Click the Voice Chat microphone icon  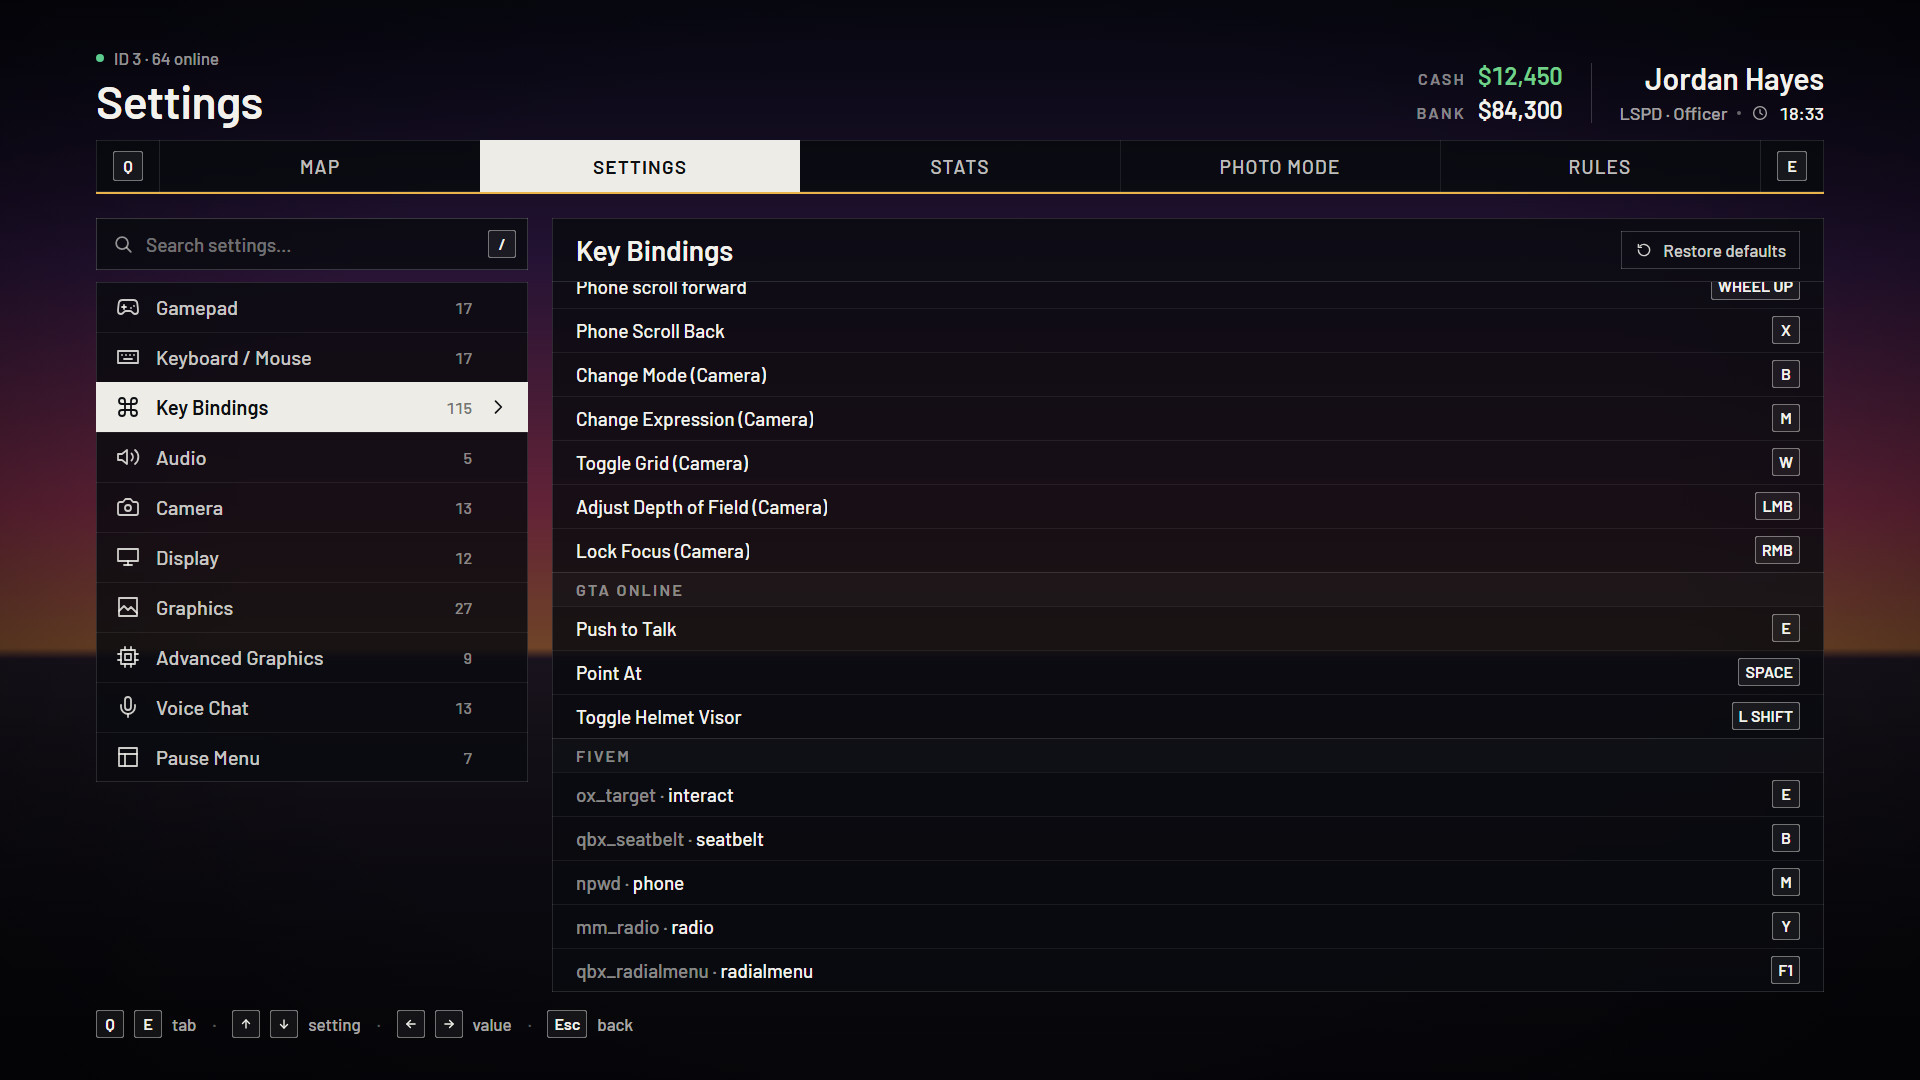pyautogui.click(x=128, y=708)
